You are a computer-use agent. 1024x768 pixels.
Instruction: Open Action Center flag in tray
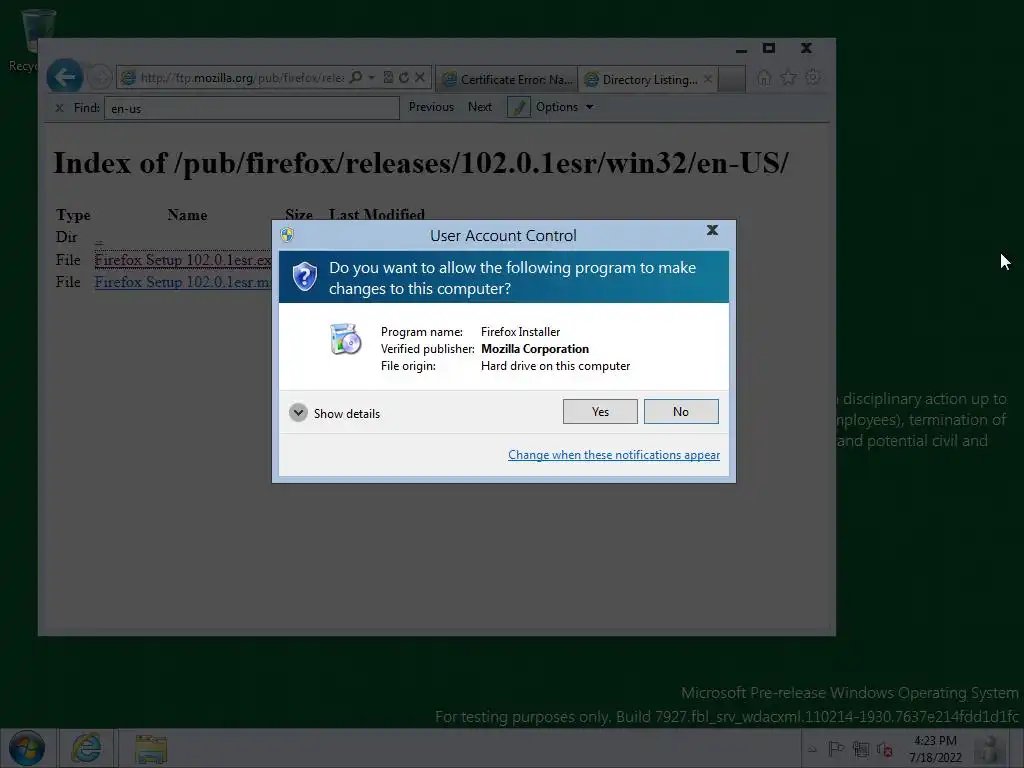pos(836,749)
